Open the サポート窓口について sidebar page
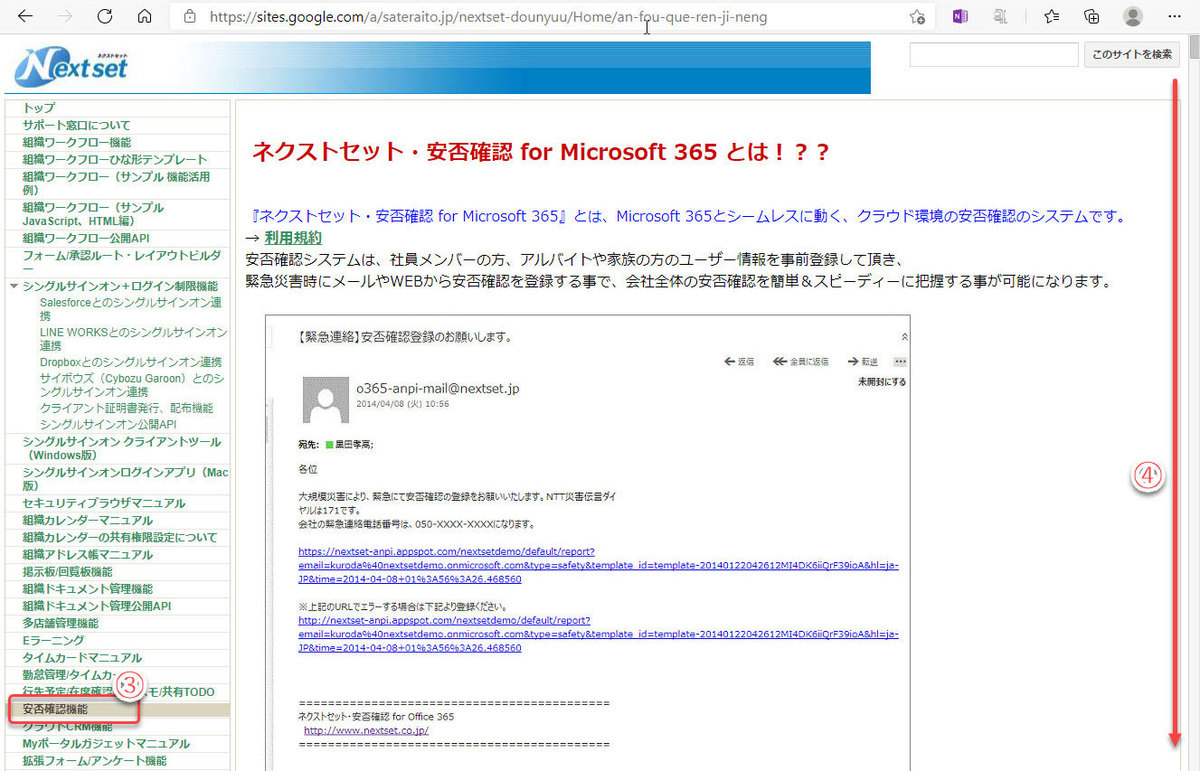The height and width of the screenshot is (771, 1200). 77,125
